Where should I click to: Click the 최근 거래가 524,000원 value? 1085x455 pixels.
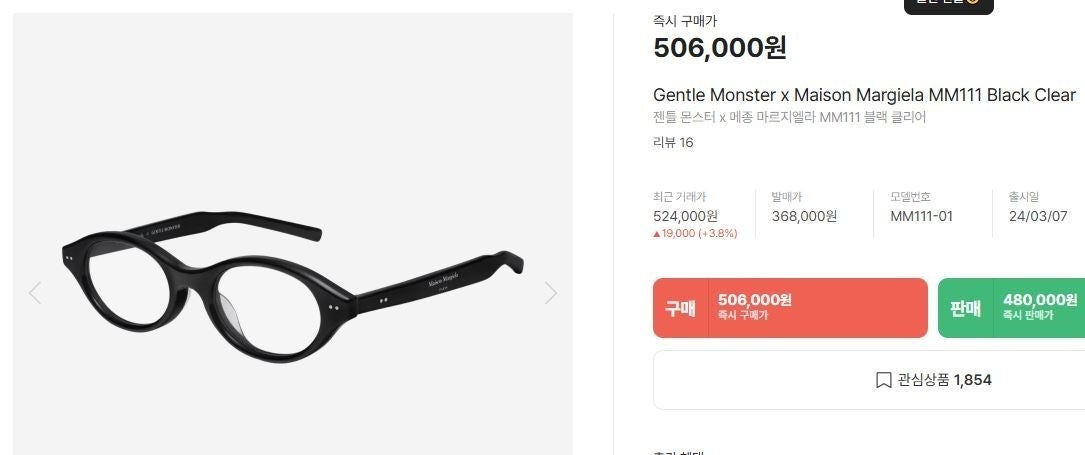685,216
